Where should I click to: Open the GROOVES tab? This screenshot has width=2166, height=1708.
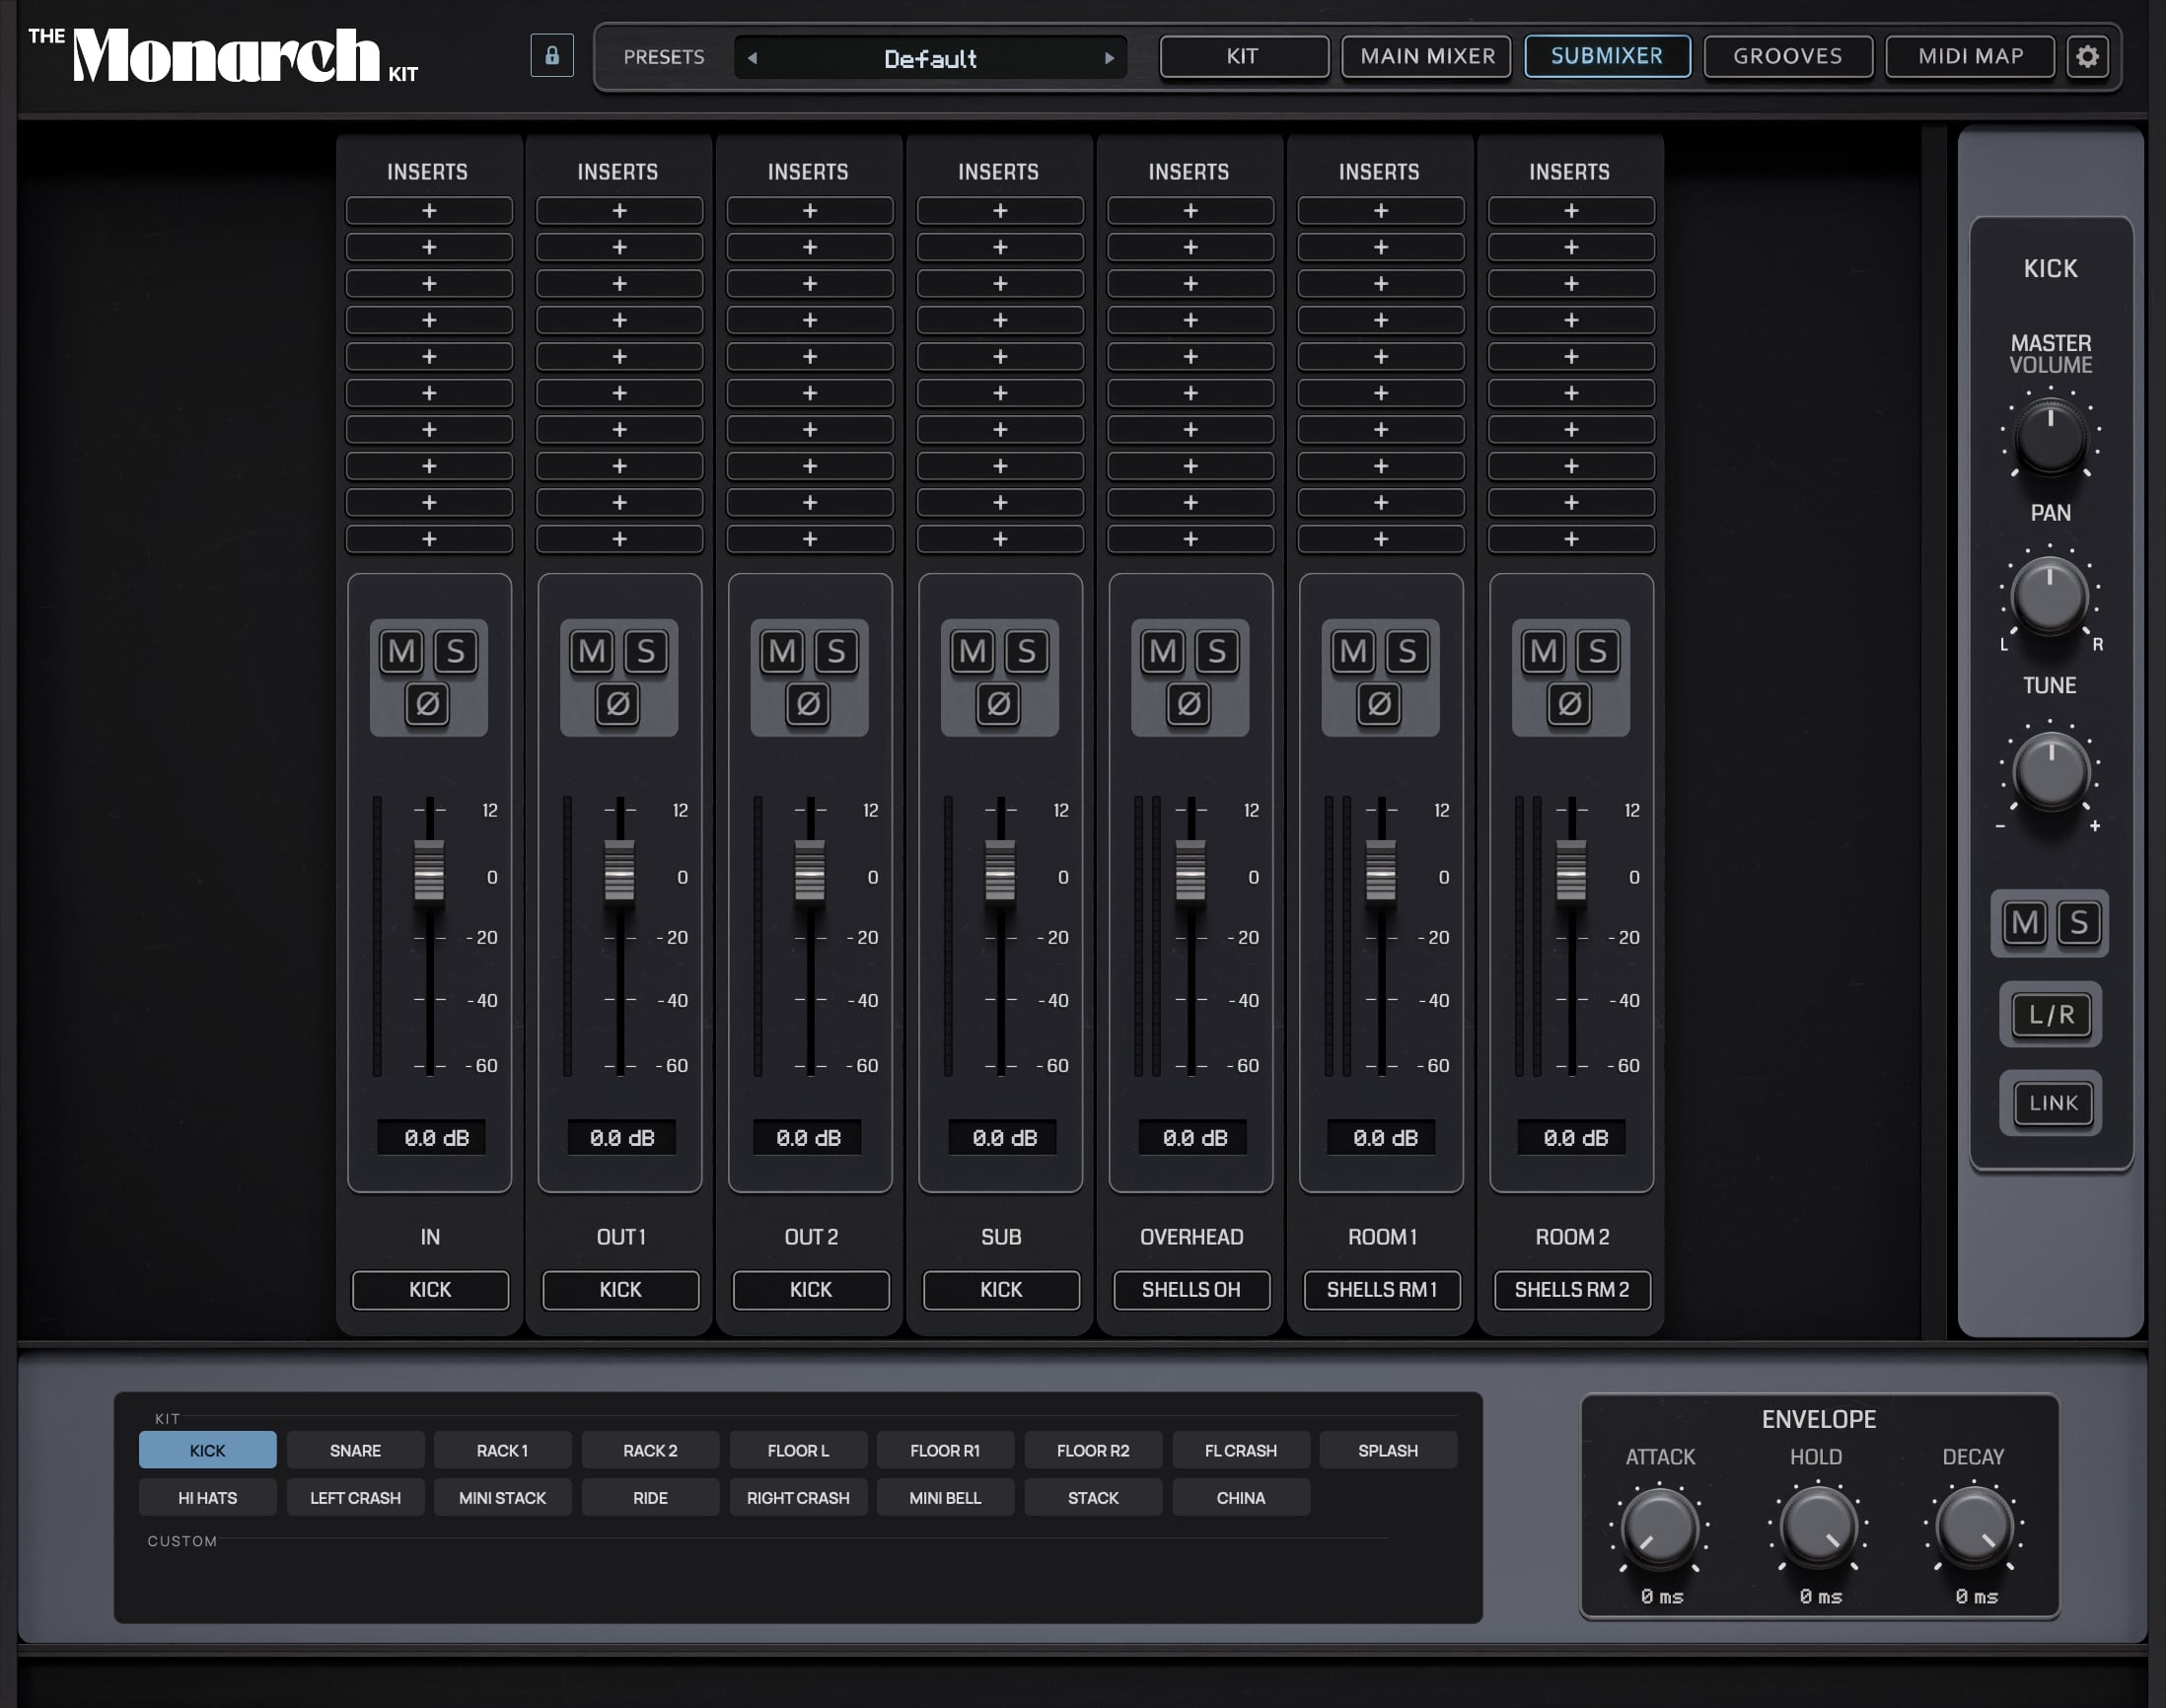pos(1788,56)
